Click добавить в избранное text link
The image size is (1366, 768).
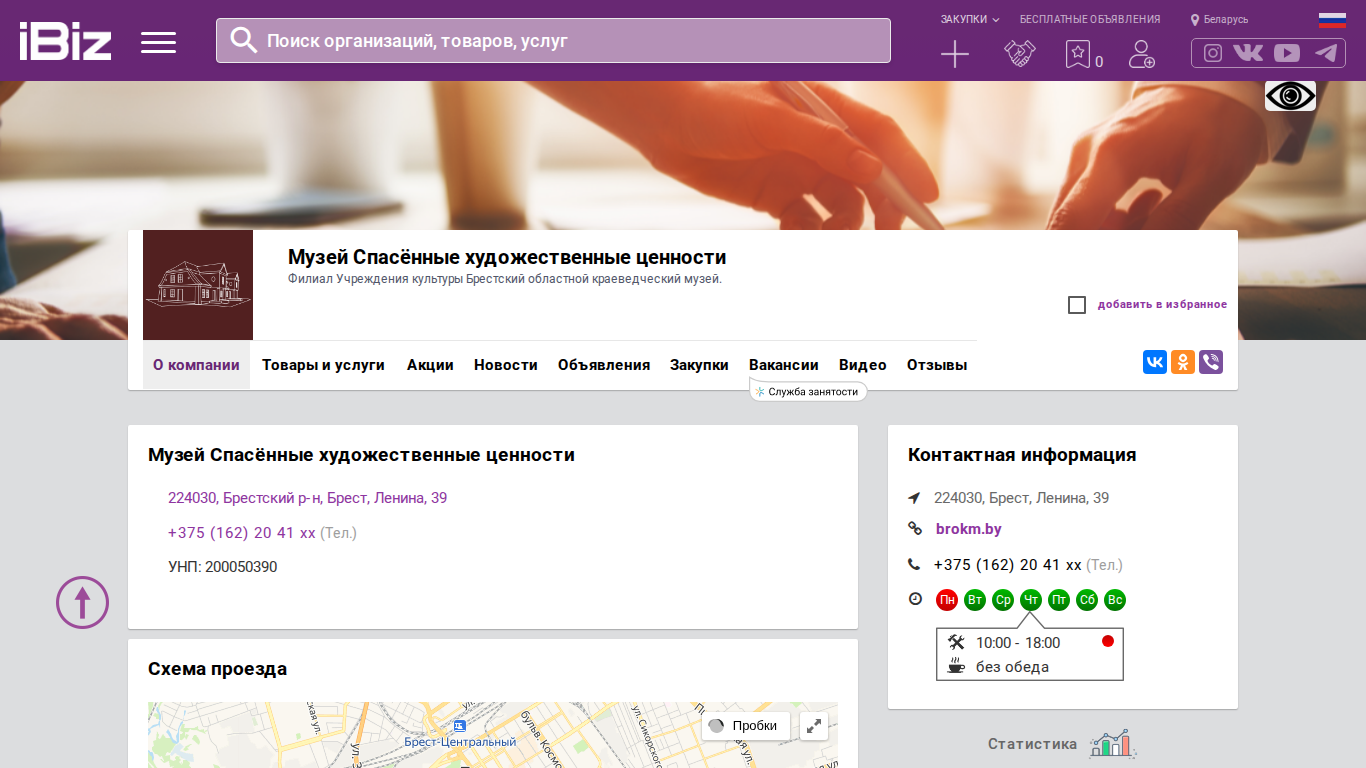click(x=1162, y=305)
